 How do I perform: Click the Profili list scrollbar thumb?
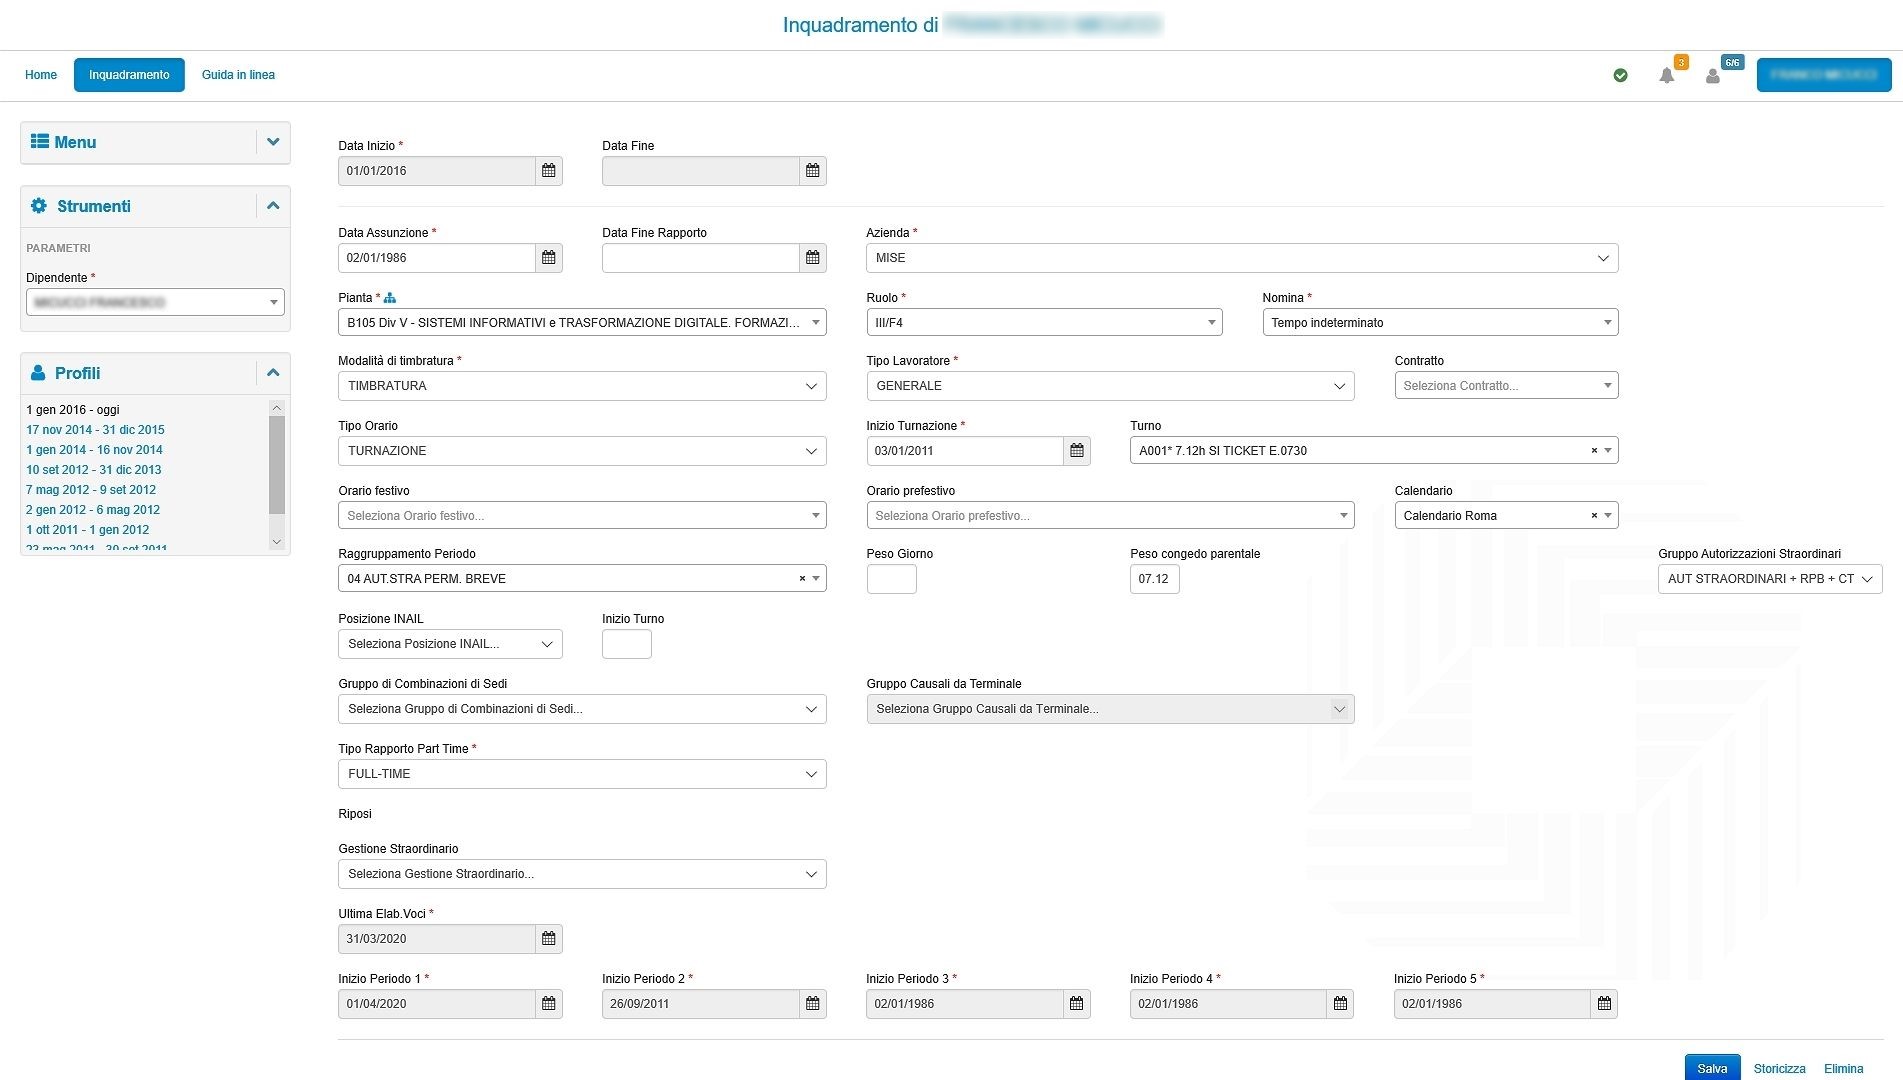point(277,465)
